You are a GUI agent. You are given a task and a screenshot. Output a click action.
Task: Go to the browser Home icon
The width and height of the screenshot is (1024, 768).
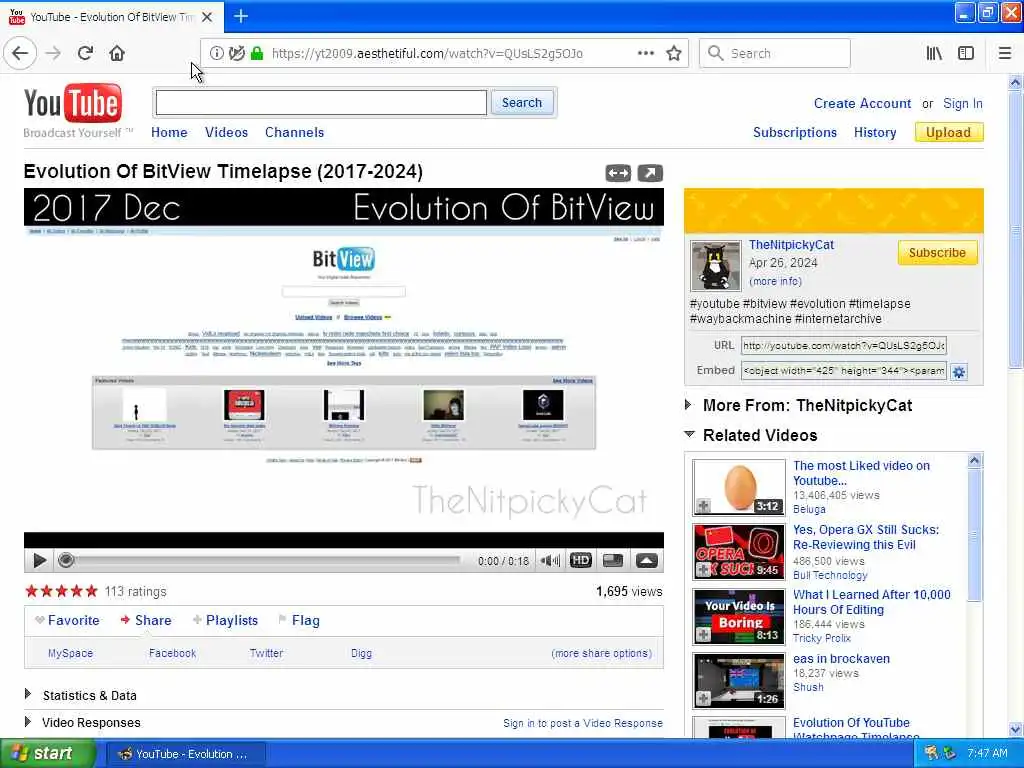tap(117, 53)
